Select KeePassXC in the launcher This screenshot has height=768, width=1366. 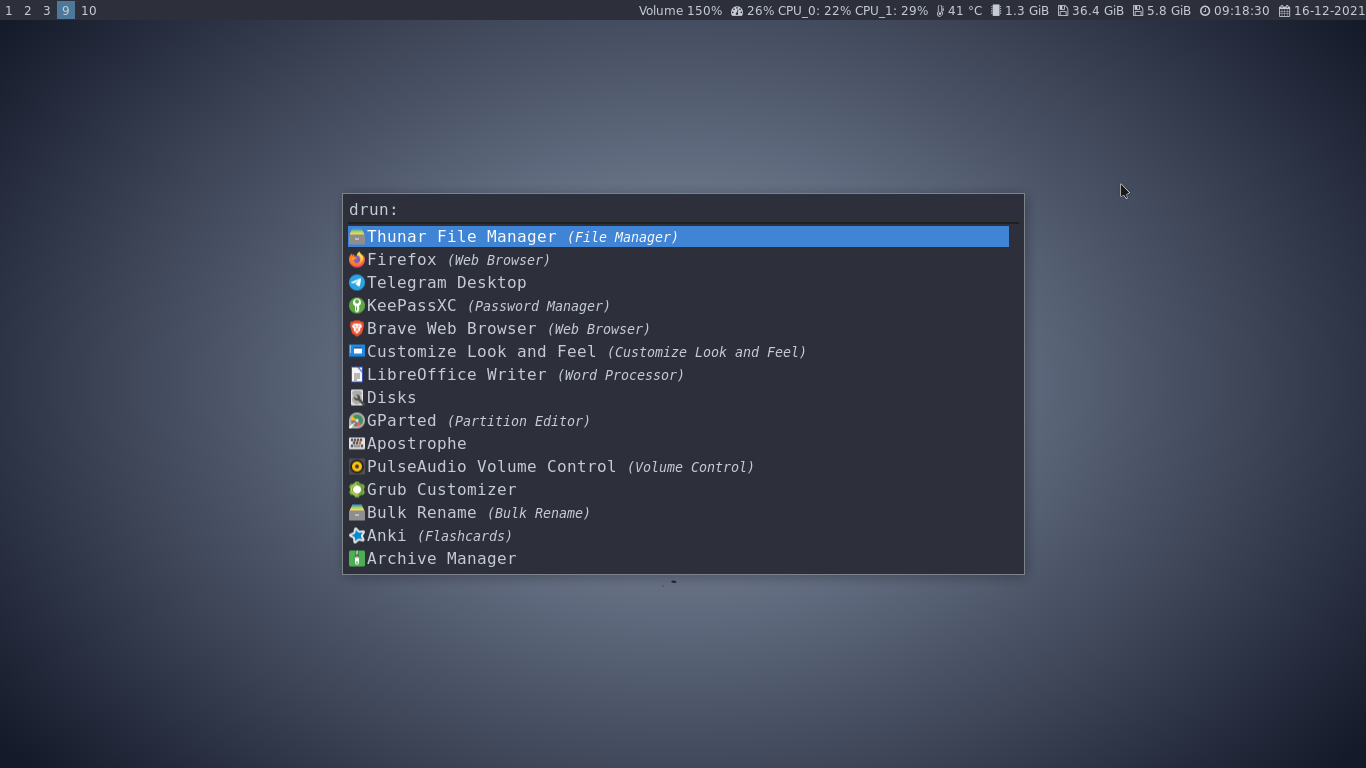(x=678, y=306)
